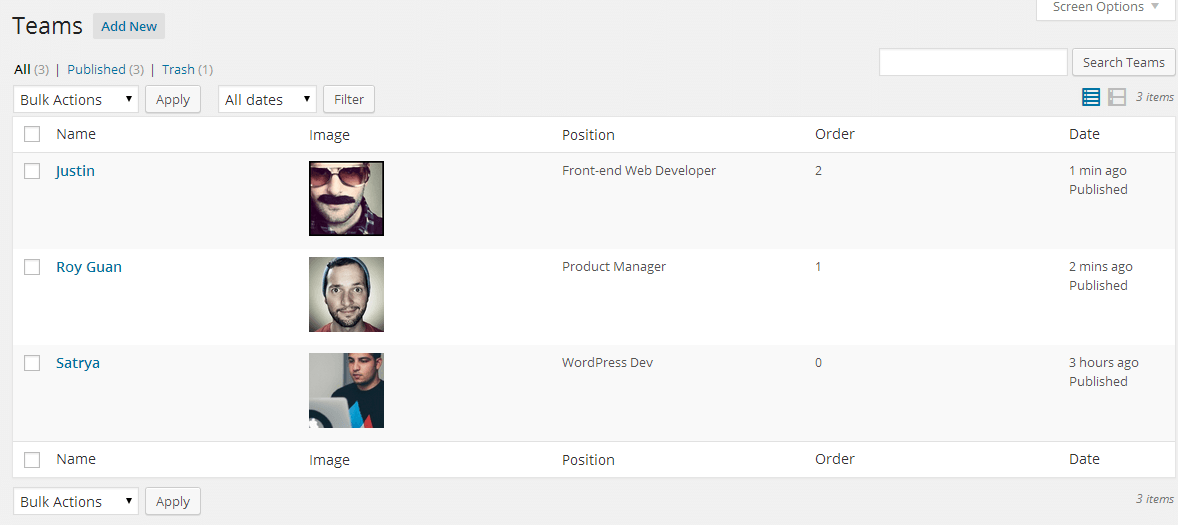Show Published teams filter
Screen dimensions: 1178x525
tap(96, 70)
